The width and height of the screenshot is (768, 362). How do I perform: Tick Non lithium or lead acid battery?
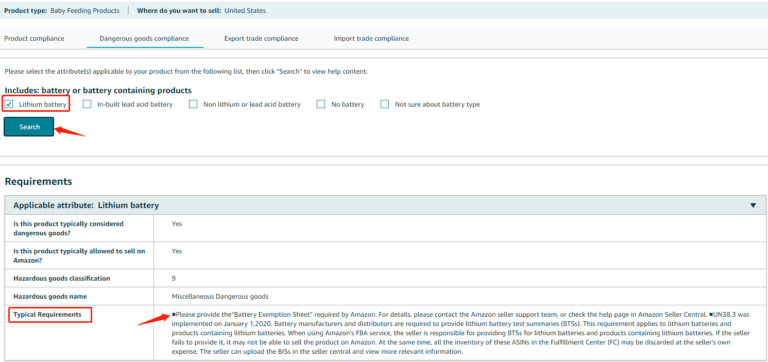(193, 104)
